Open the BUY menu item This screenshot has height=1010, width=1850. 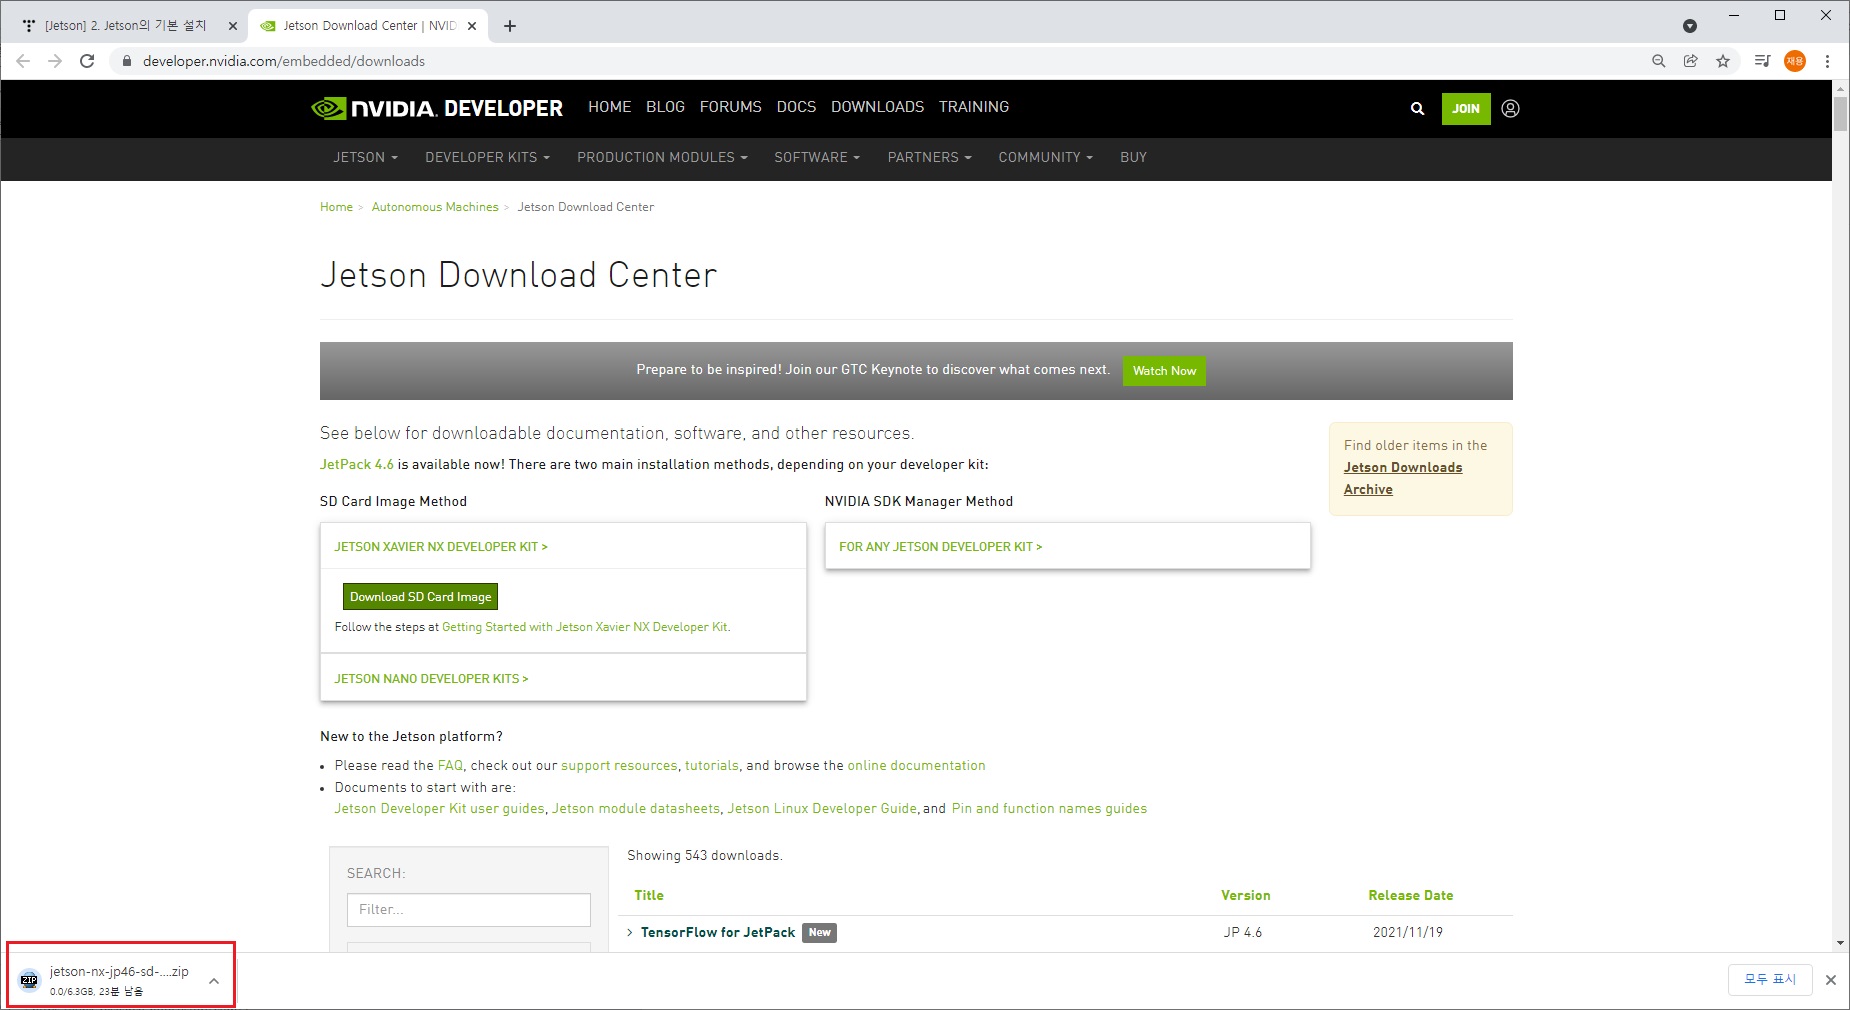(x=1133, y=158)
